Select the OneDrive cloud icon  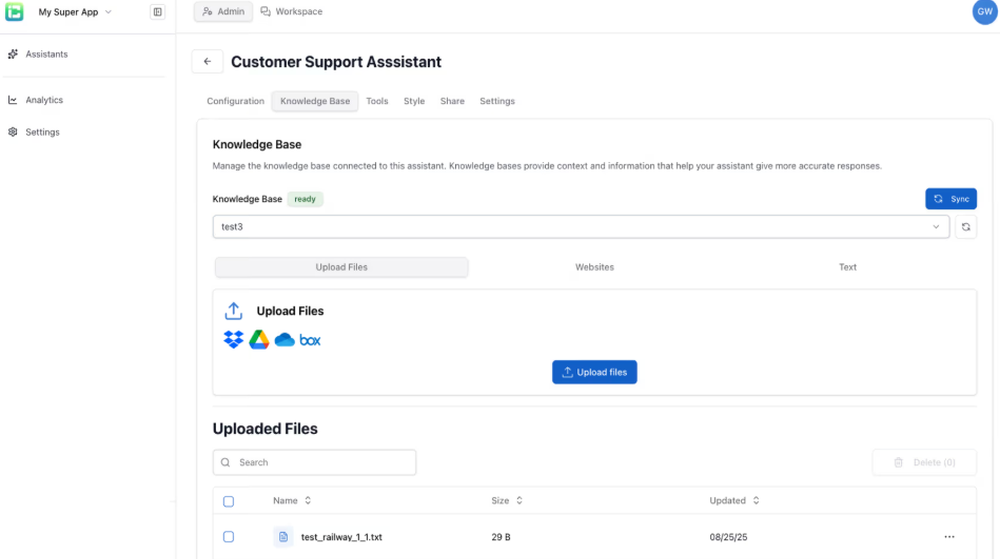[x=285, y=340]
